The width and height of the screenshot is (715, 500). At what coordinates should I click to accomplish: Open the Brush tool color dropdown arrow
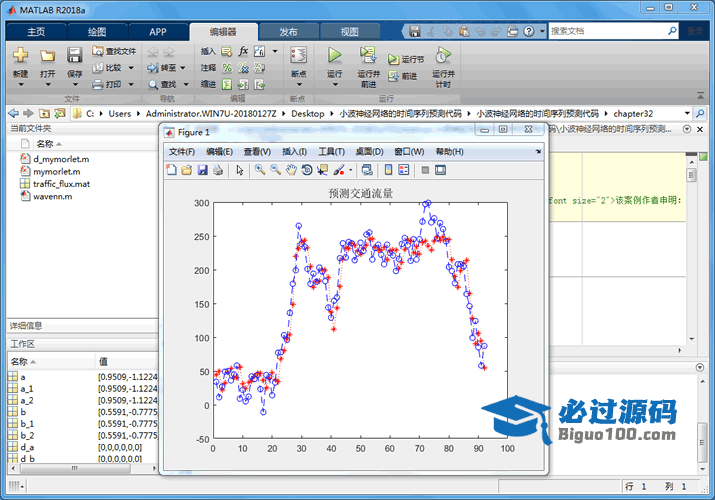[350, 170]
